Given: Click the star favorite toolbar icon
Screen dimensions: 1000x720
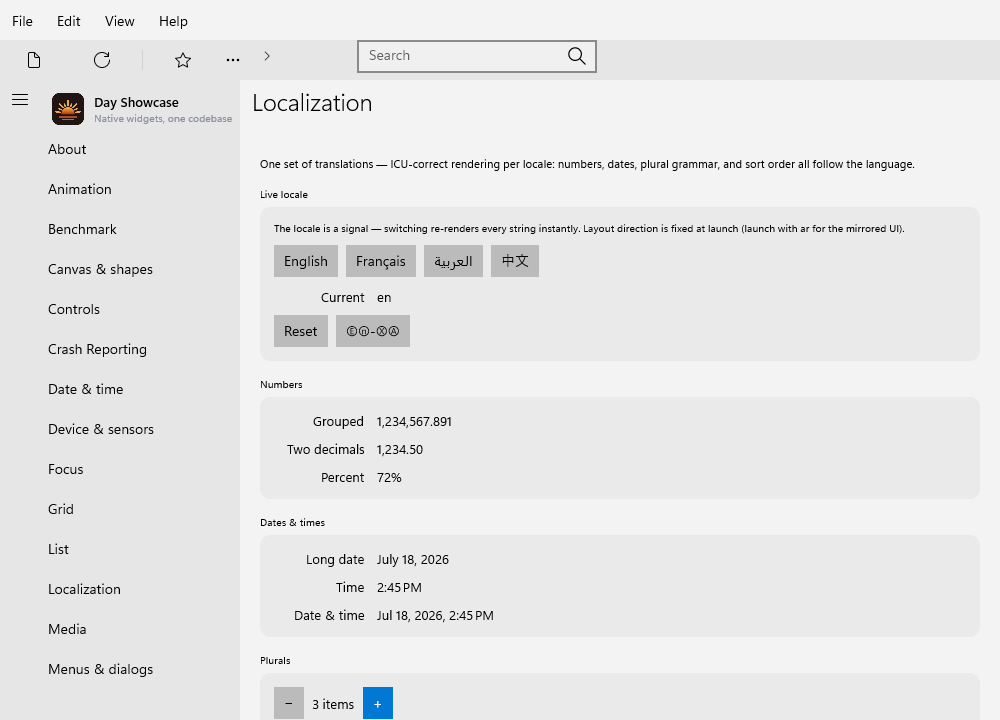Looking at the screenshot, I should click(183, 60).
